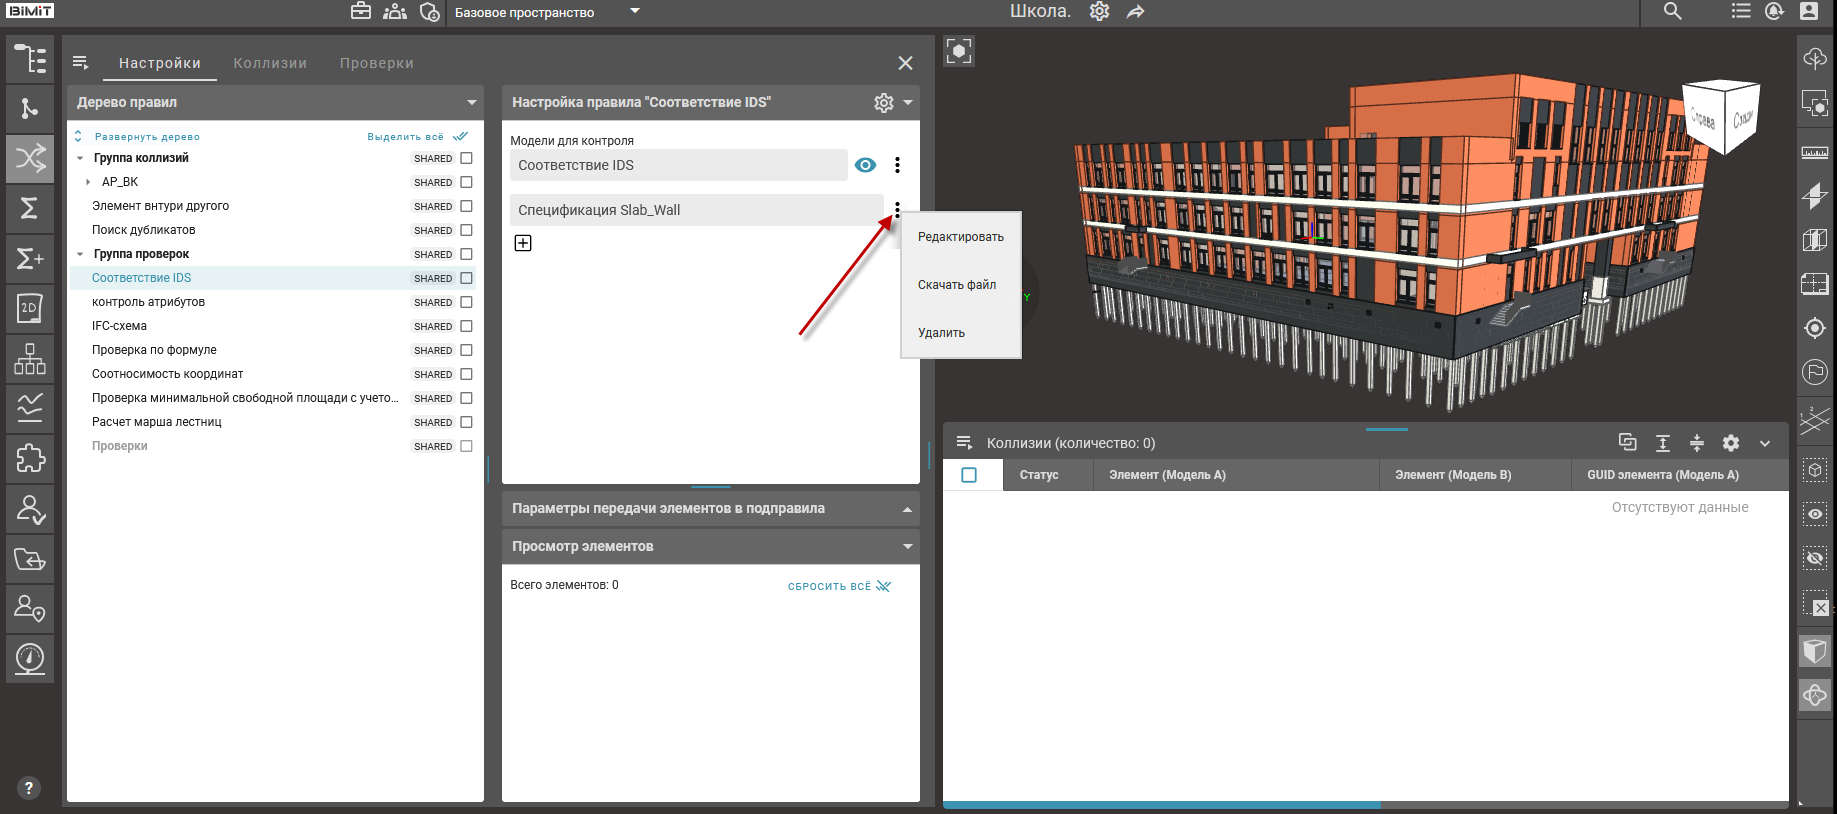Click the fit-to-view focus icon in viewport
The width and height of the screenshot is (1837, 814).
click(x=959, y=51)
